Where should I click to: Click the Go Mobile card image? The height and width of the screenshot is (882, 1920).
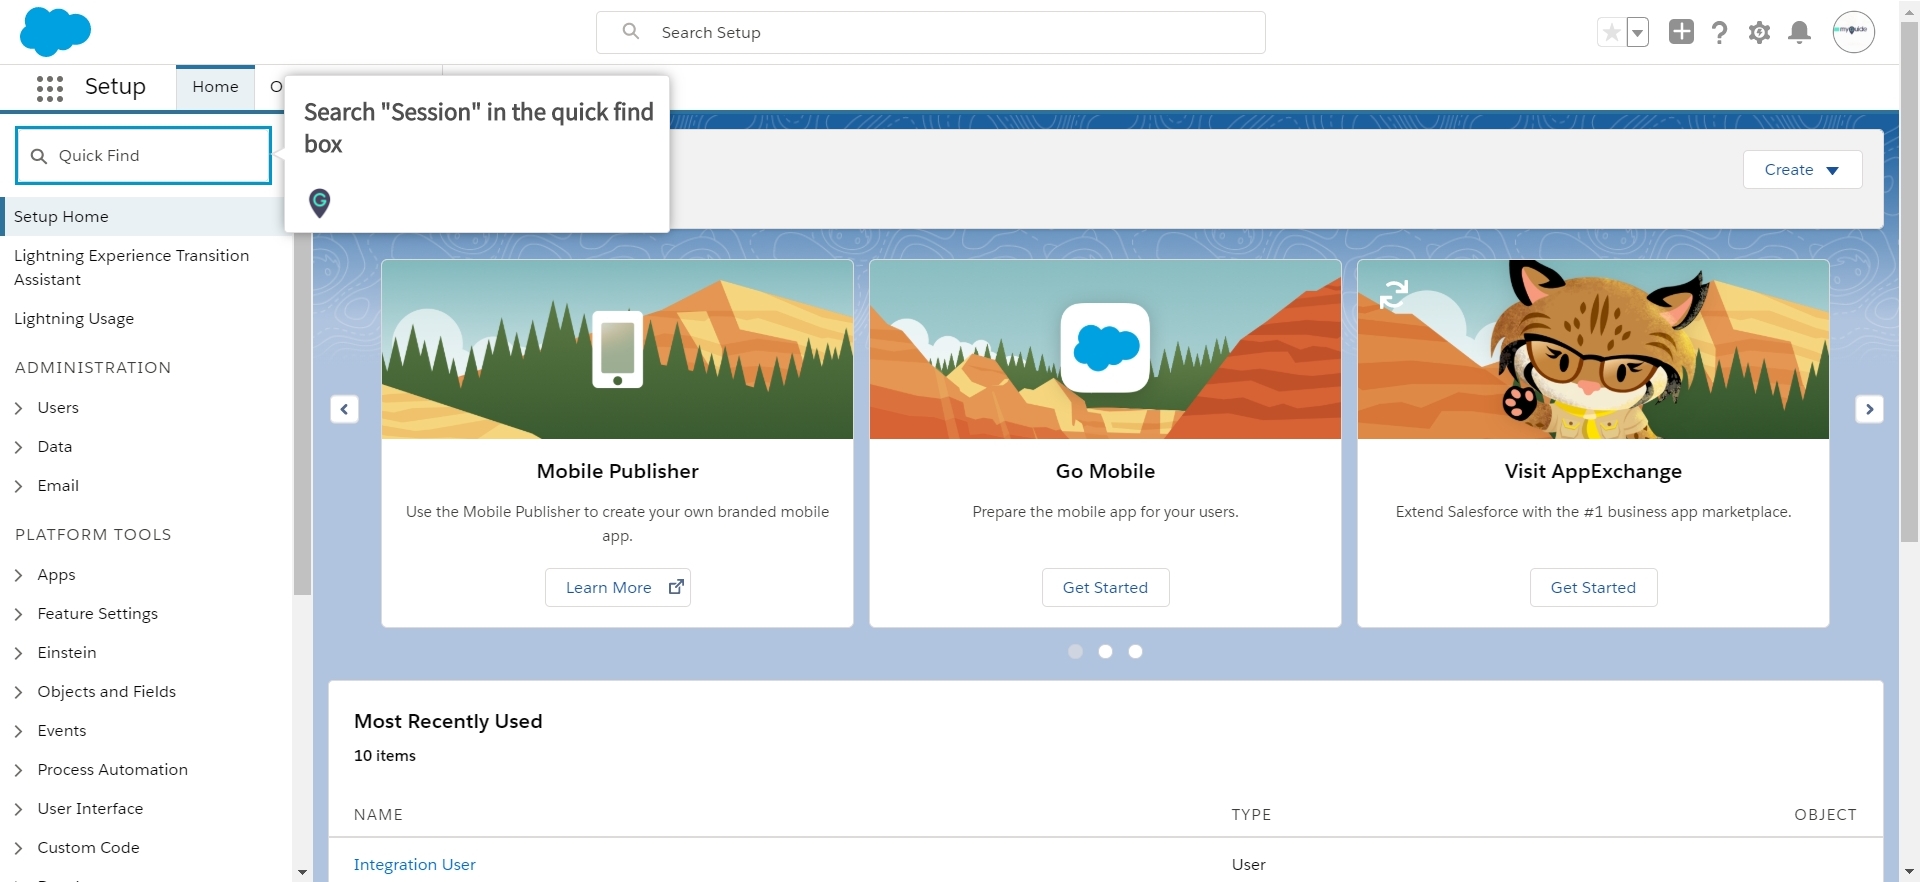pyautogui.click(x=1105, y=350)
